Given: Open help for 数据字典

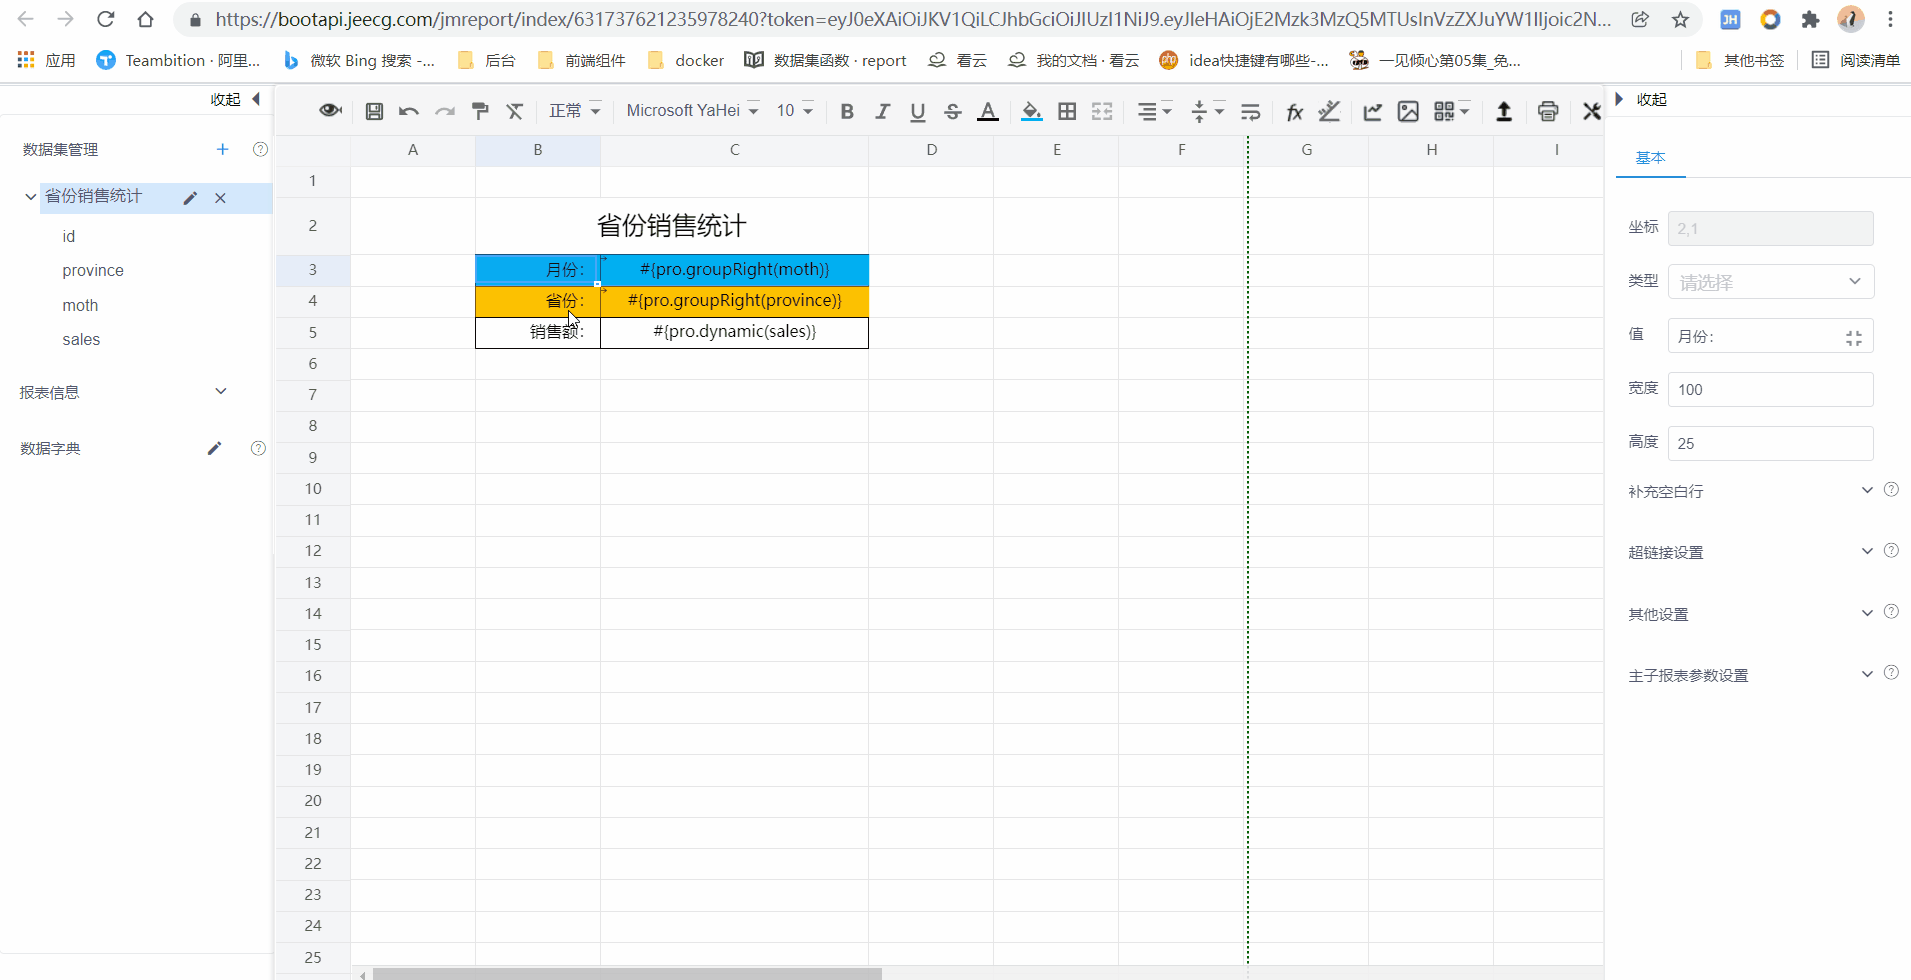Looking at the screenshot, I should pos(258,448).
